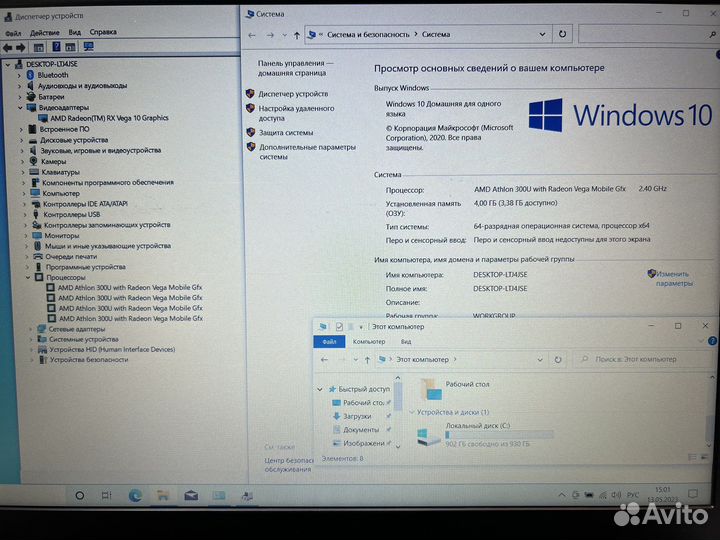This screenshot has width=720, height=540.
Task: Collapse the DESKTOP-LTJ4JSE root node
Action: click(x=8, y=65)
